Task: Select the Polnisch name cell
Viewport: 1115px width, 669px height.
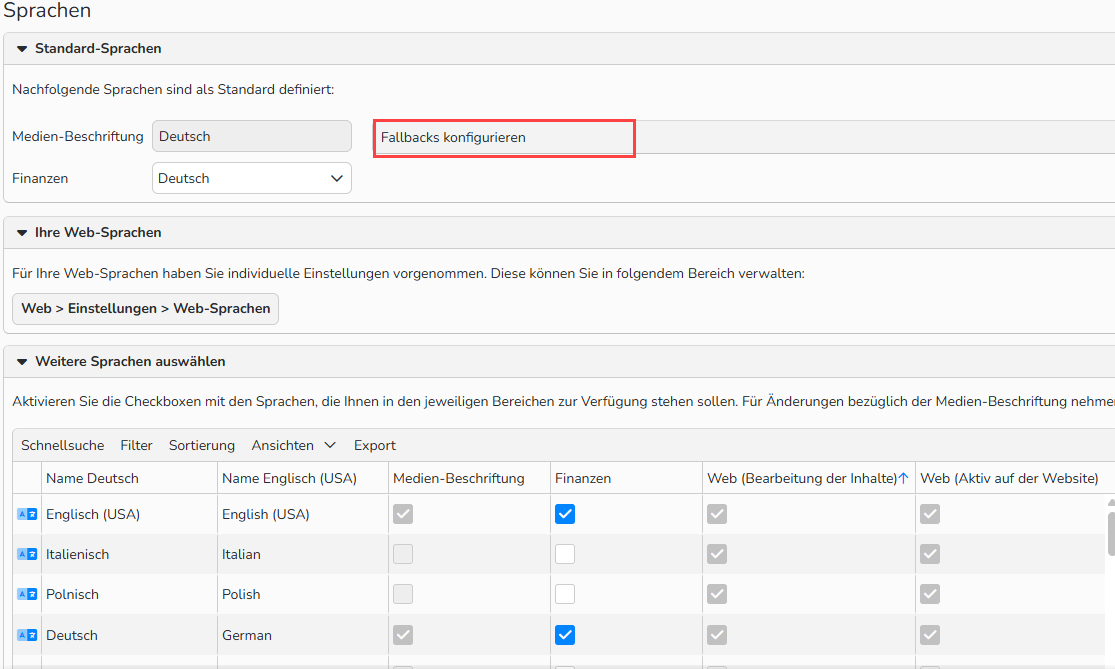Action: (129, 594)
